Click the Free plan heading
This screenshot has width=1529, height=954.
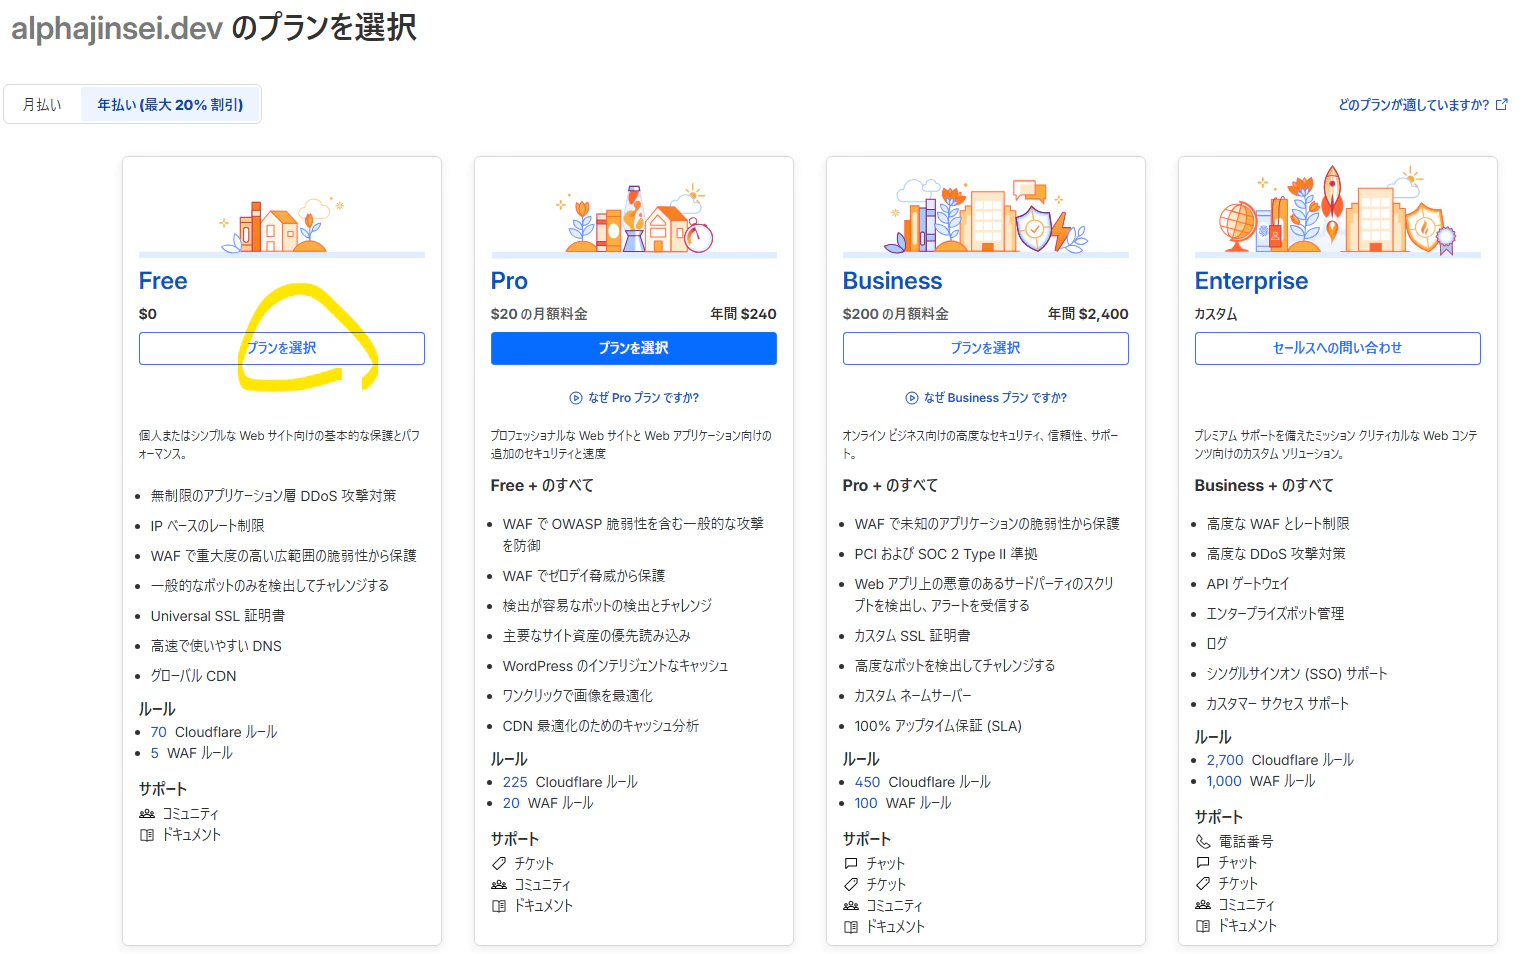163,281
